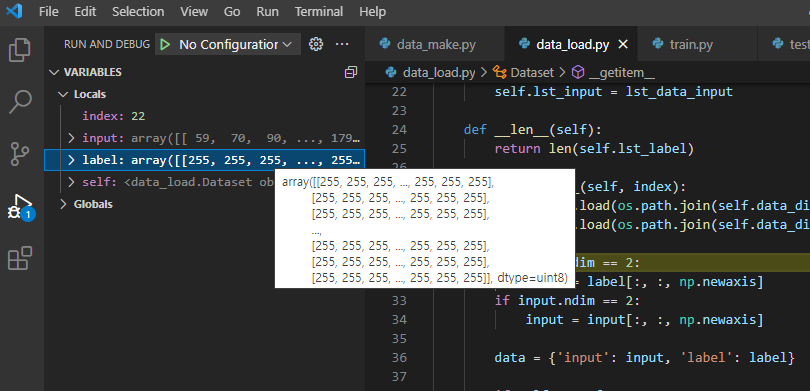Open the Edit menu
This screenshot has height=391, width=810.
85,11
